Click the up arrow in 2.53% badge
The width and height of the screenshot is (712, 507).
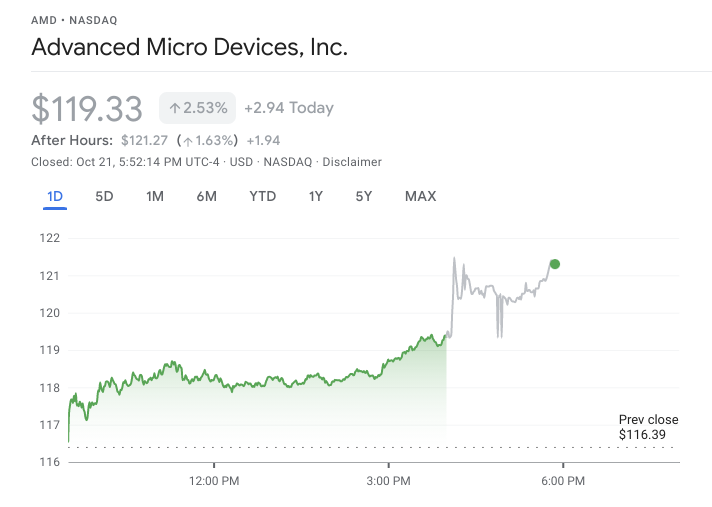click(x=175, y=108)
